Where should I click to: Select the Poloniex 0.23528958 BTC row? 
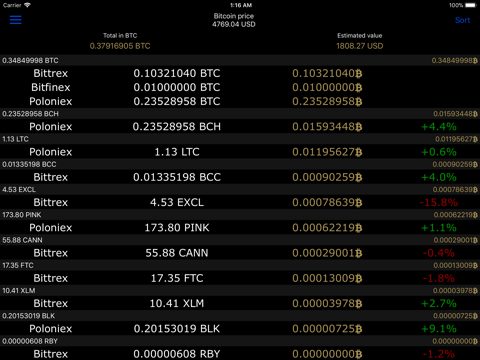click(x=240, y=101)
